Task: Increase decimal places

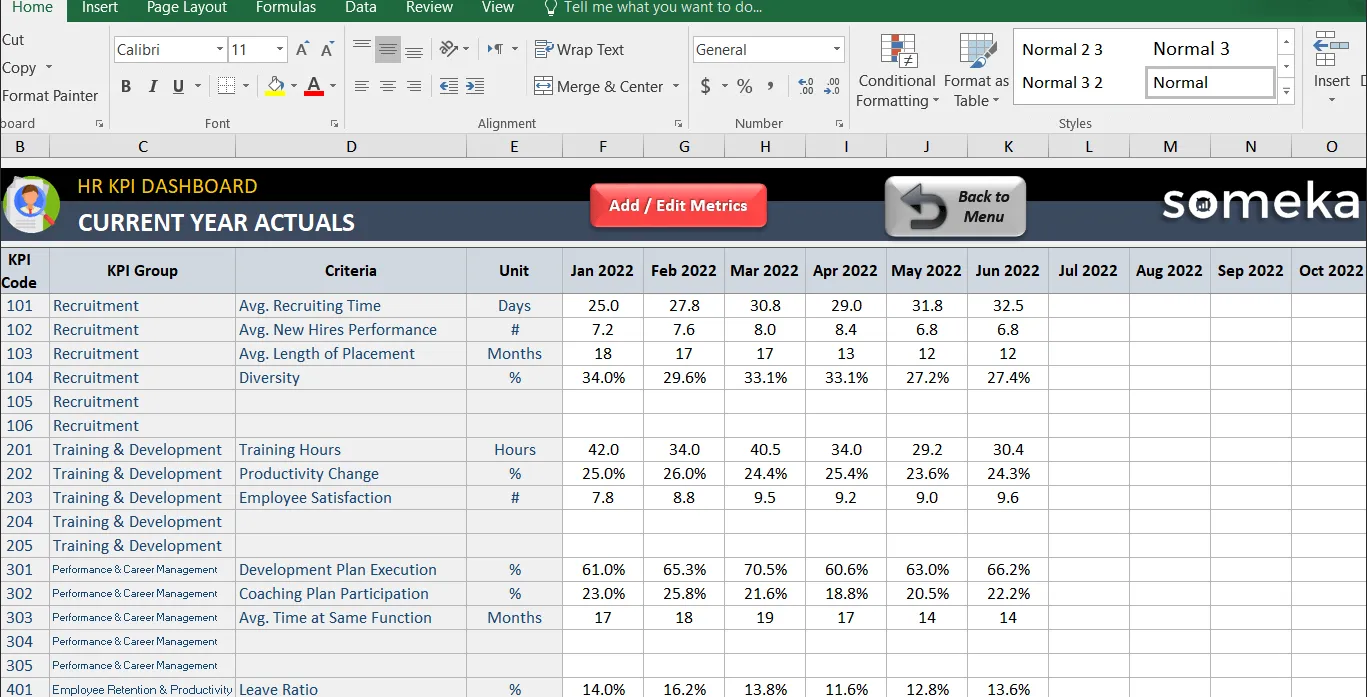Action: tap(806, 86)
